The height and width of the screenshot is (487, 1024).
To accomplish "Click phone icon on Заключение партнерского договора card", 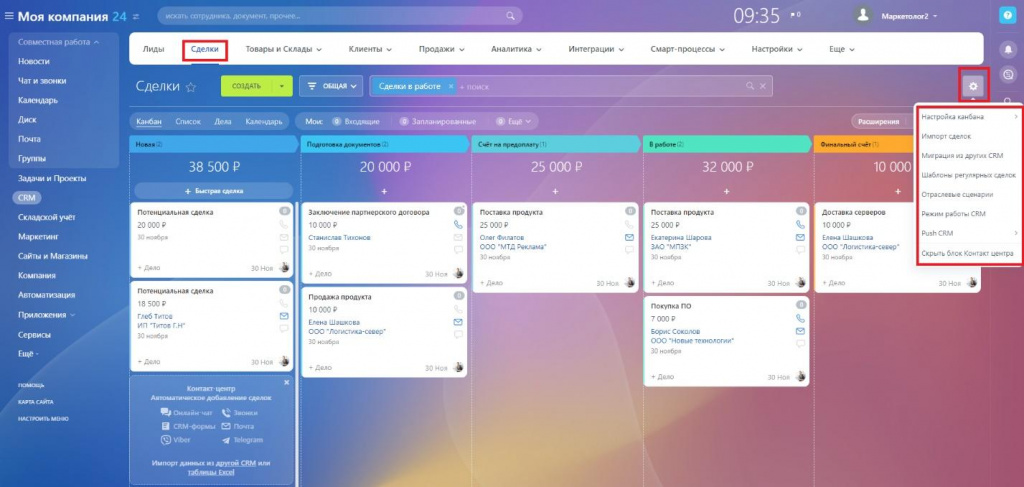I will (458, 225).
